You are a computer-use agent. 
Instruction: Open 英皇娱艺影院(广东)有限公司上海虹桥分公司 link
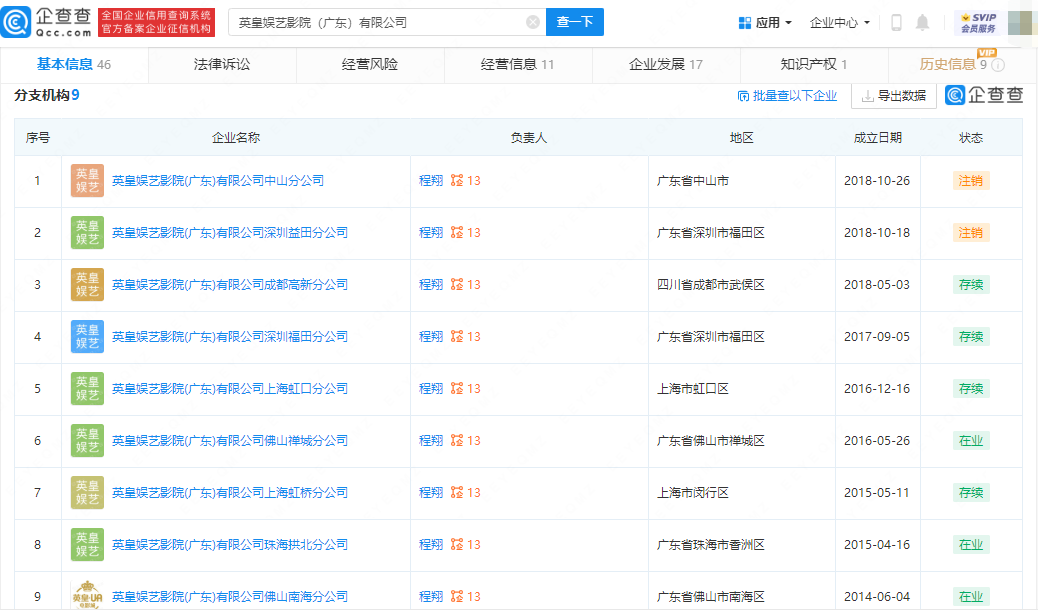[x=230, y=493]
